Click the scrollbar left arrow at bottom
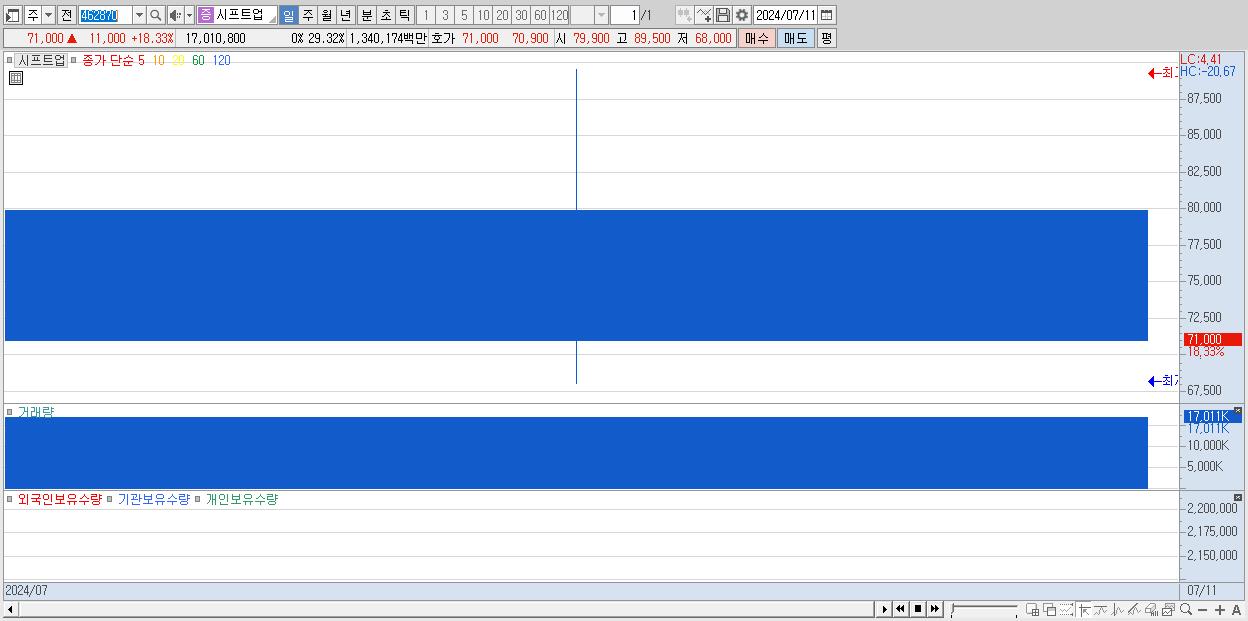1248x621 pixels. (11, 609)
